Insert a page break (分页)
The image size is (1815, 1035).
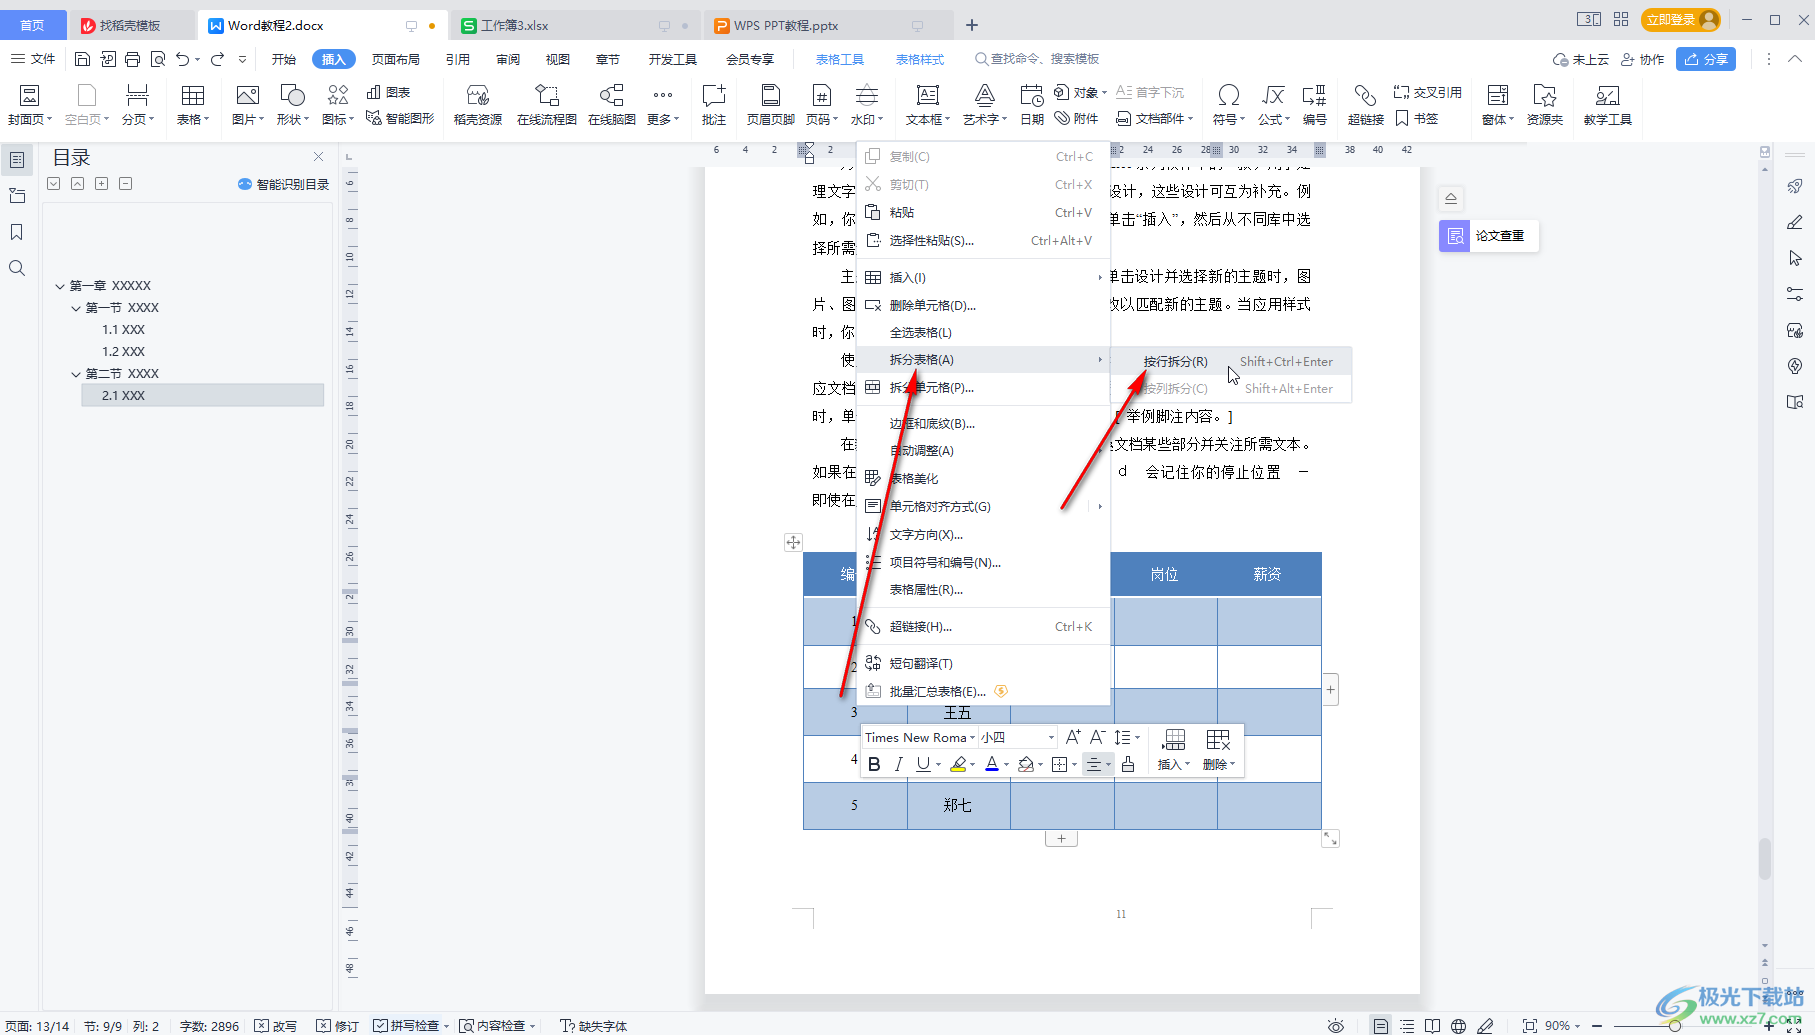(x=137, y=105)
